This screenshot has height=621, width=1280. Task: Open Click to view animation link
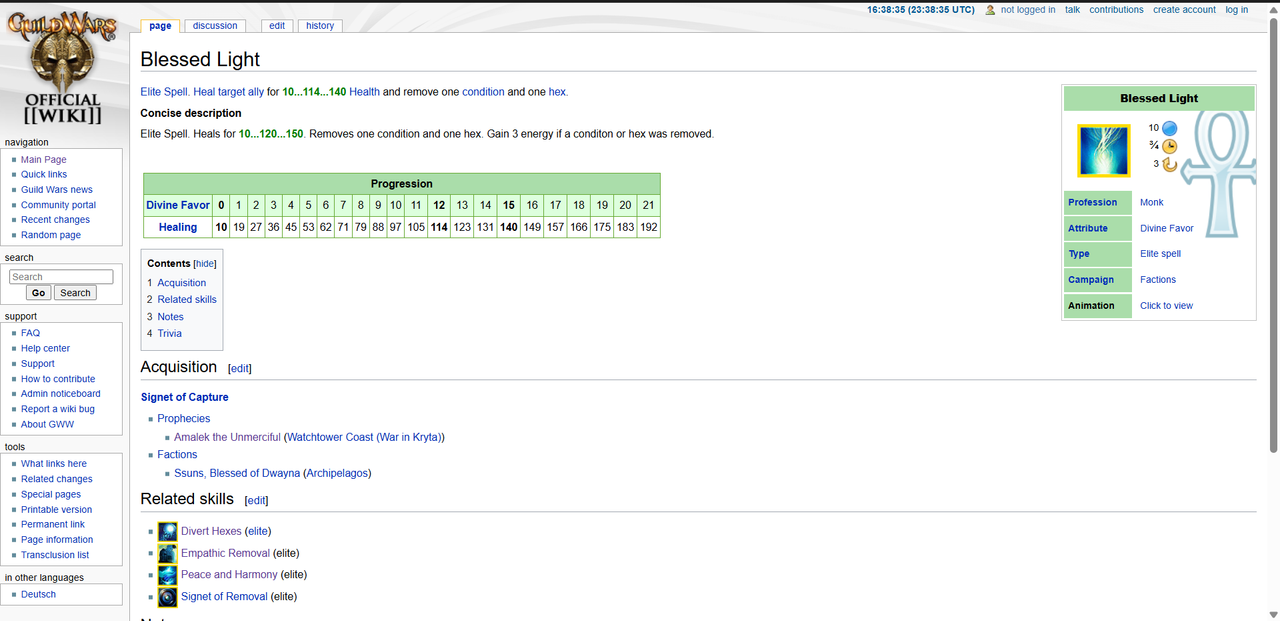1166,306
